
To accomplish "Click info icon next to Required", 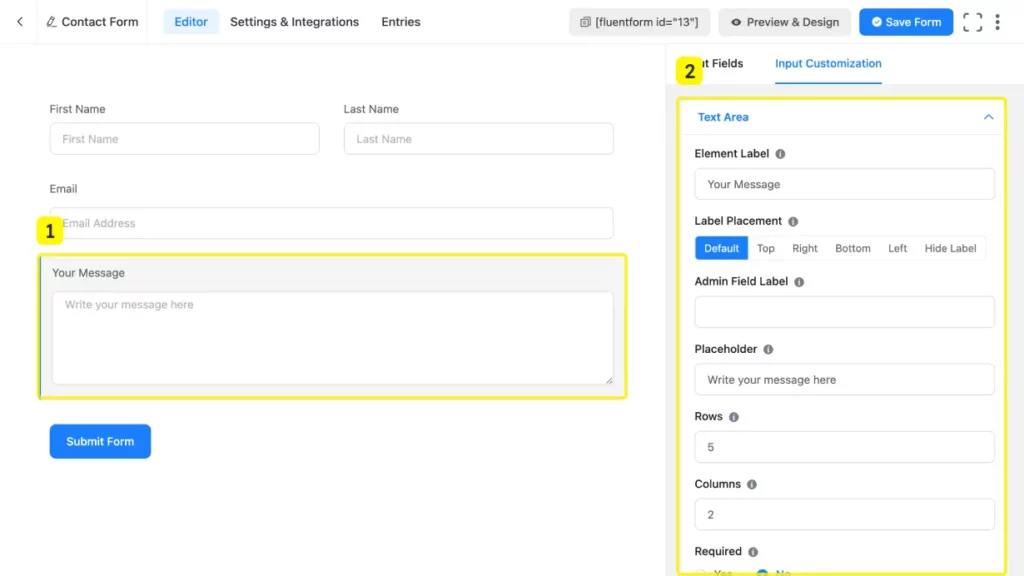I will pyautogui.click(x=752, y=552).
